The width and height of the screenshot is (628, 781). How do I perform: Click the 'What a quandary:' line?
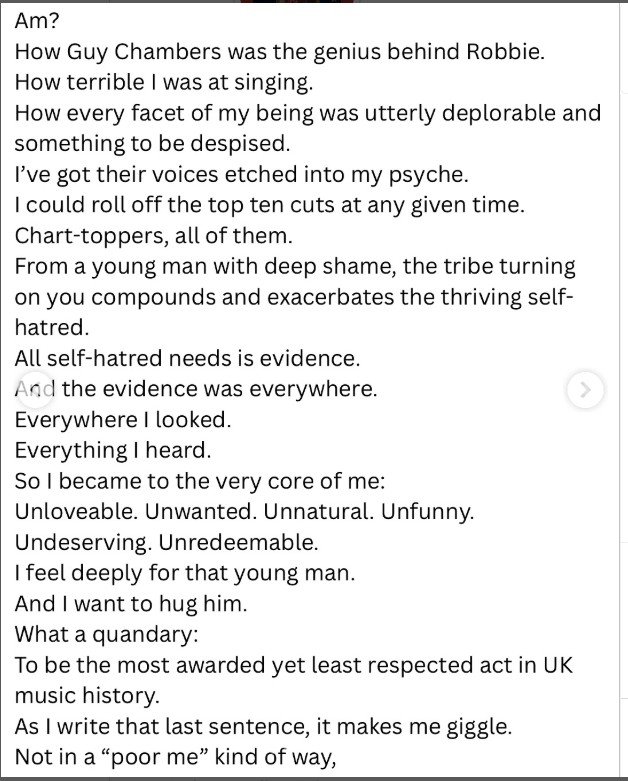tap(107, 635)
